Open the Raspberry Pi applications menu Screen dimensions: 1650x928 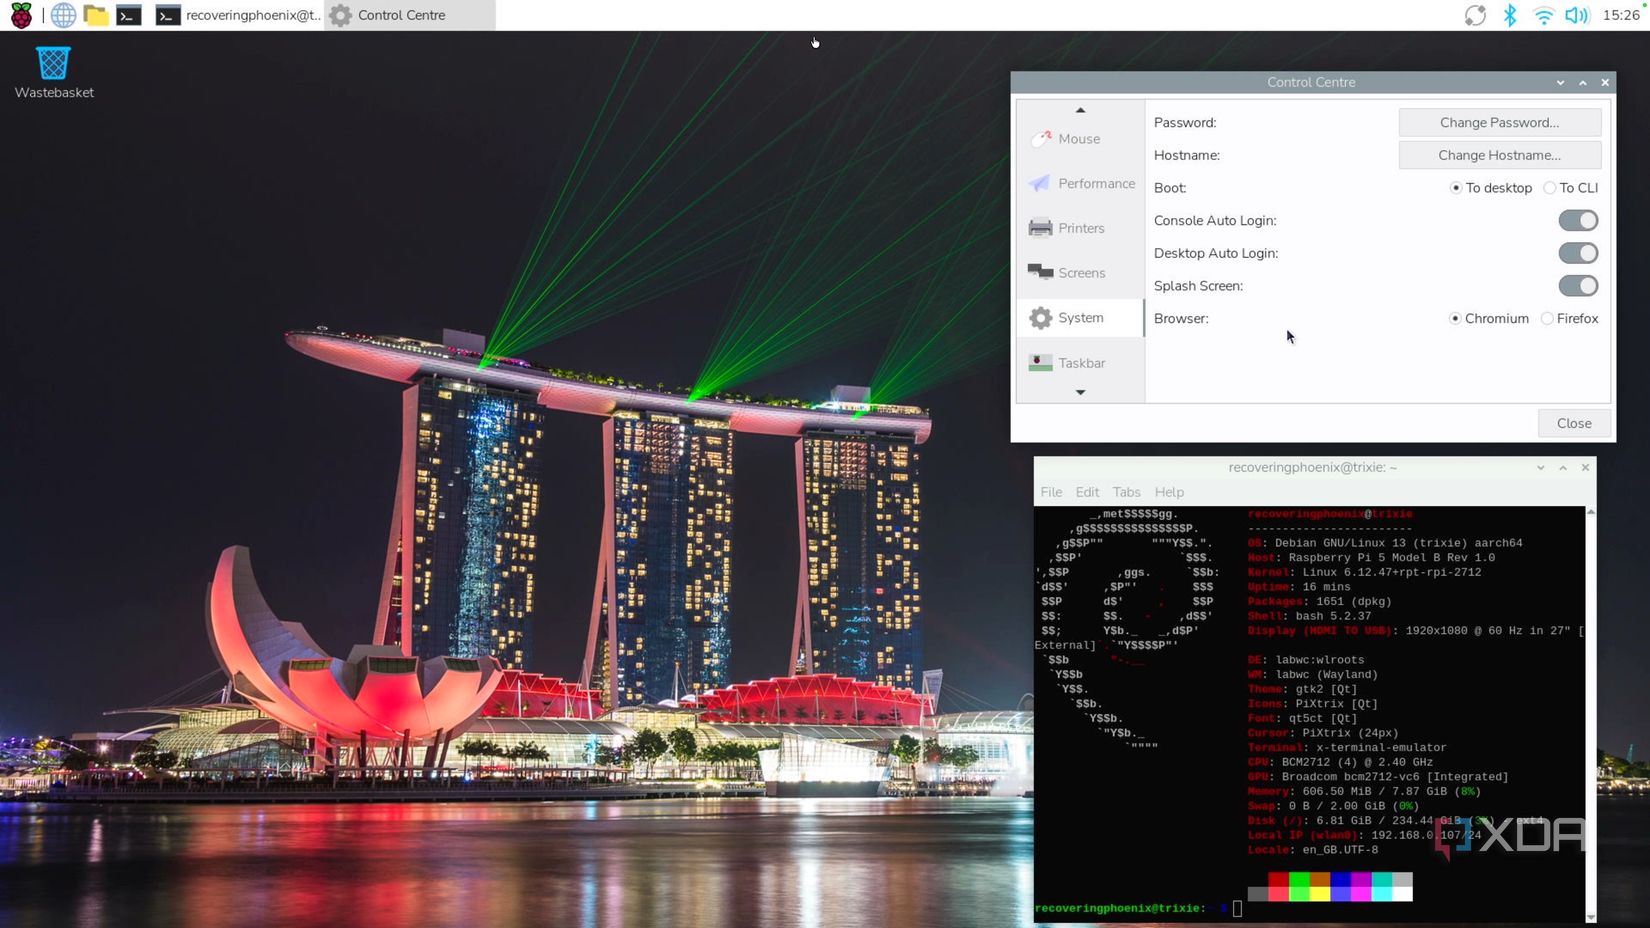(20, 15)
